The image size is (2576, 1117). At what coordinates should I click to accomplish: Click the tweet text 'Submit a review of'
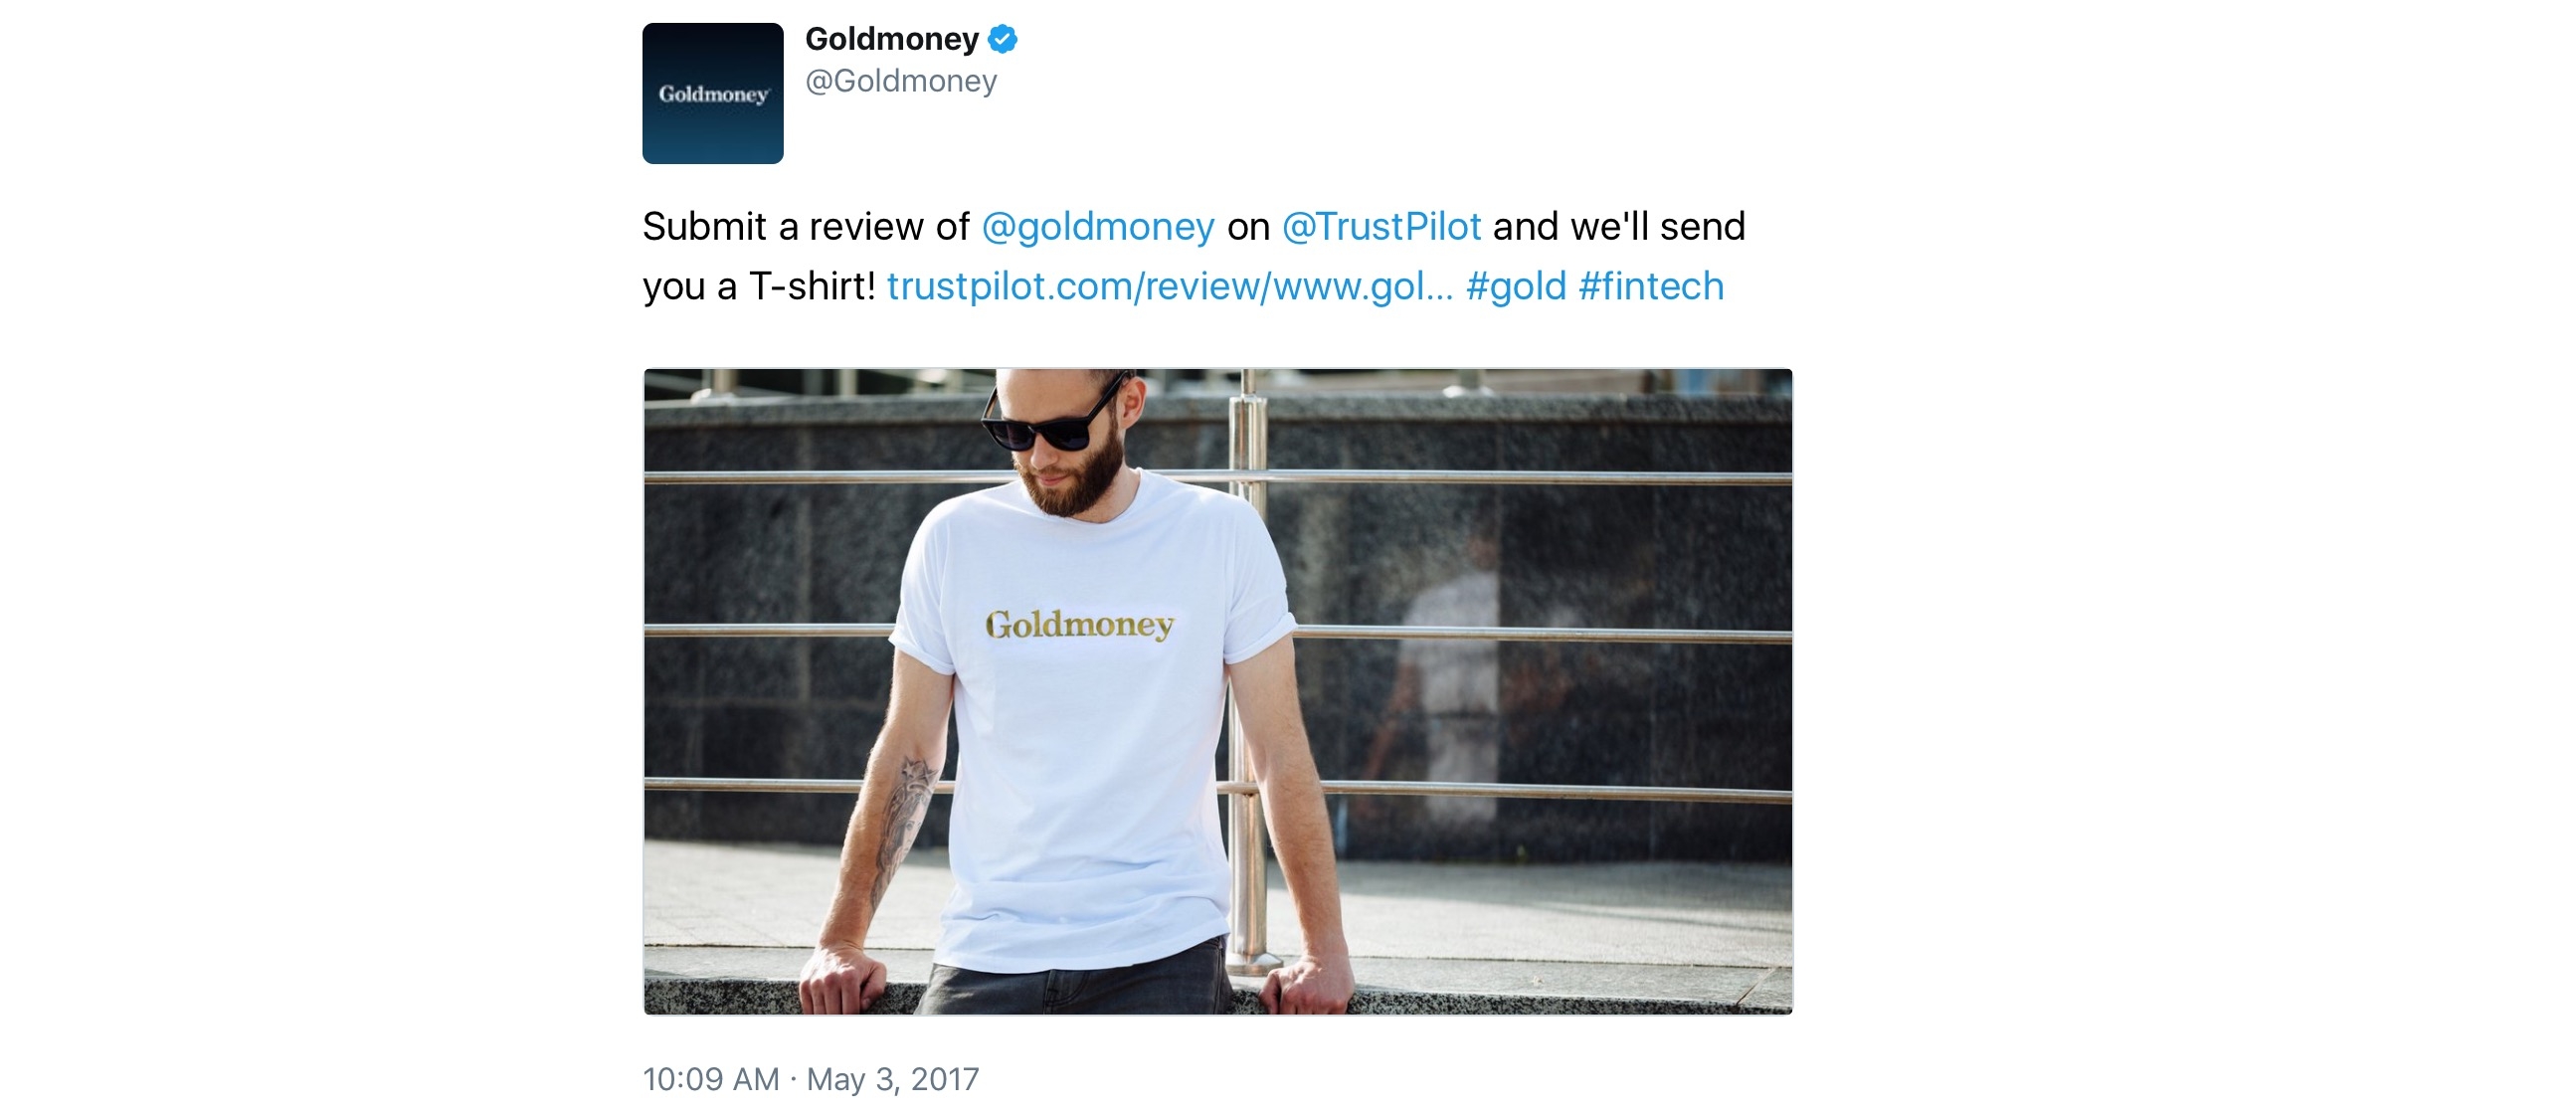click(x=805, y=227)
